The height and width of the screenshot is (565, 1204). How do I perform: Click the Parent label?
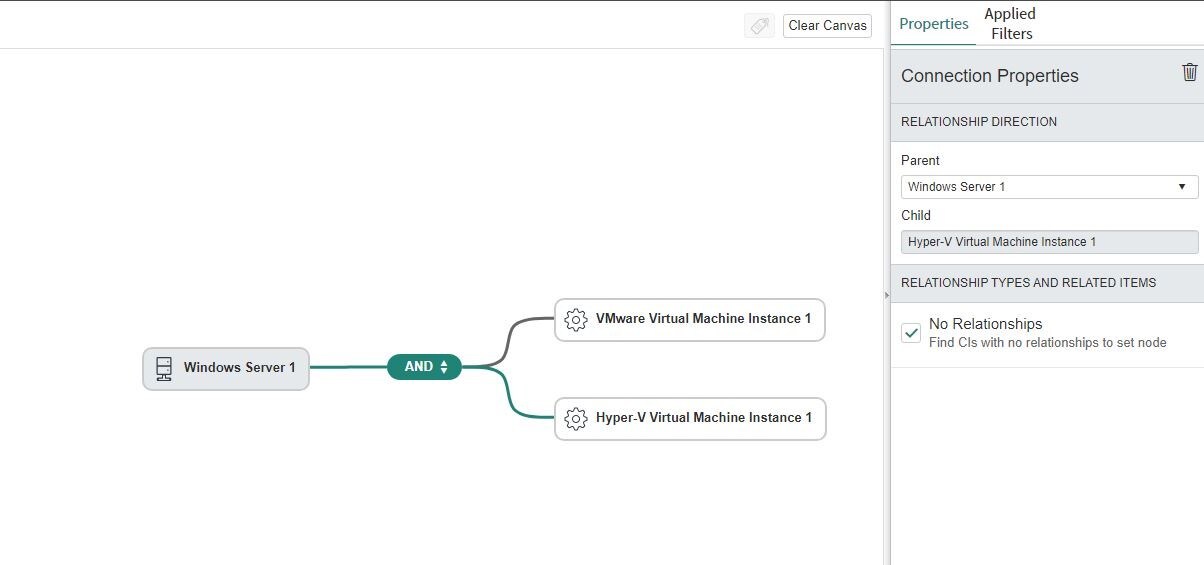click(x=920, y=160)
